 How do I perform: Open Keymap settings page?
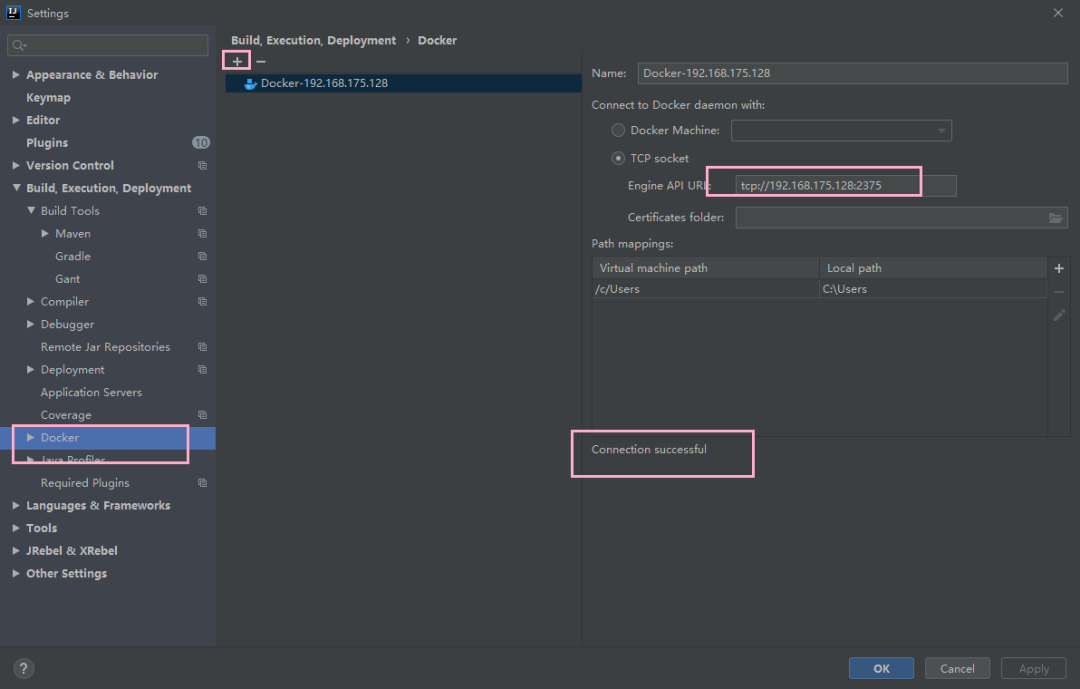pos(48,97)
